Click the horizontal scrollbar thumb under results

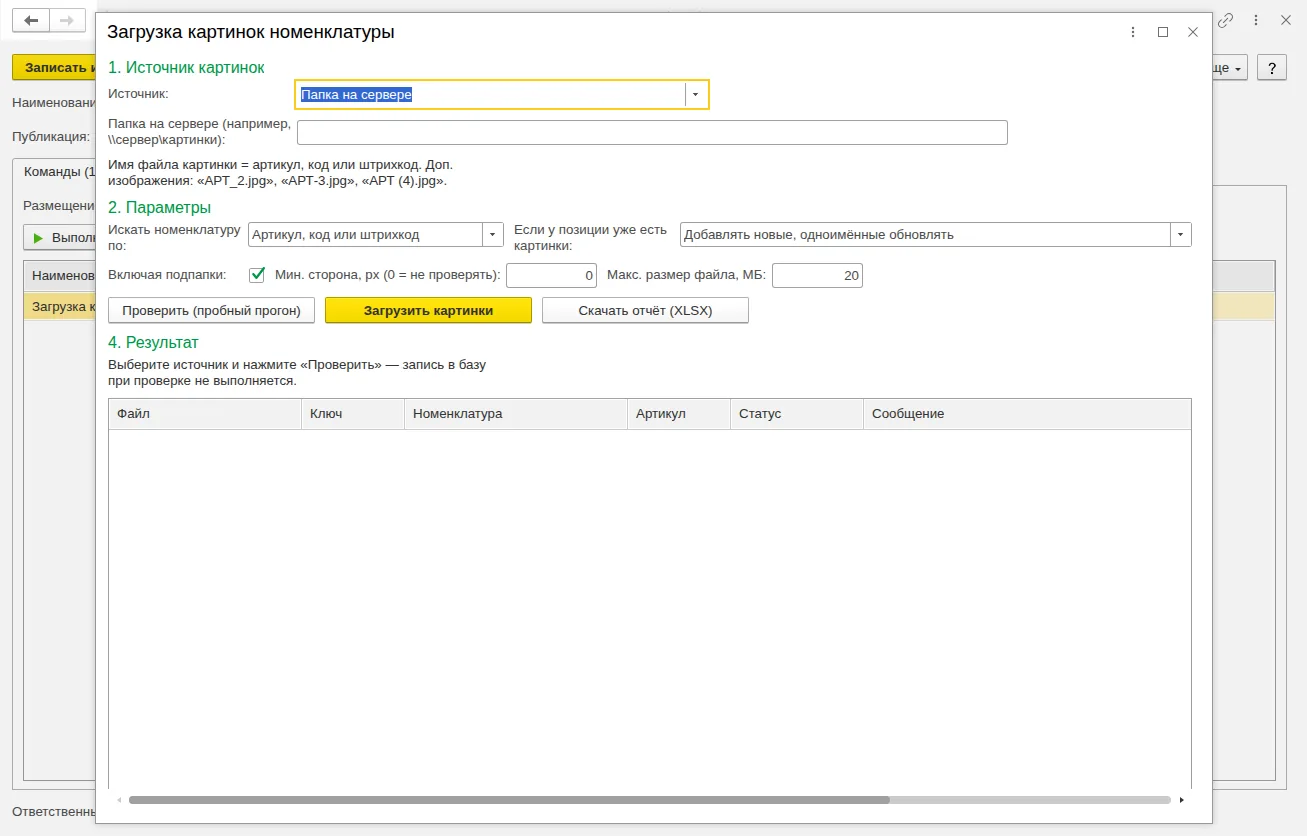click(x=509, y=800)
